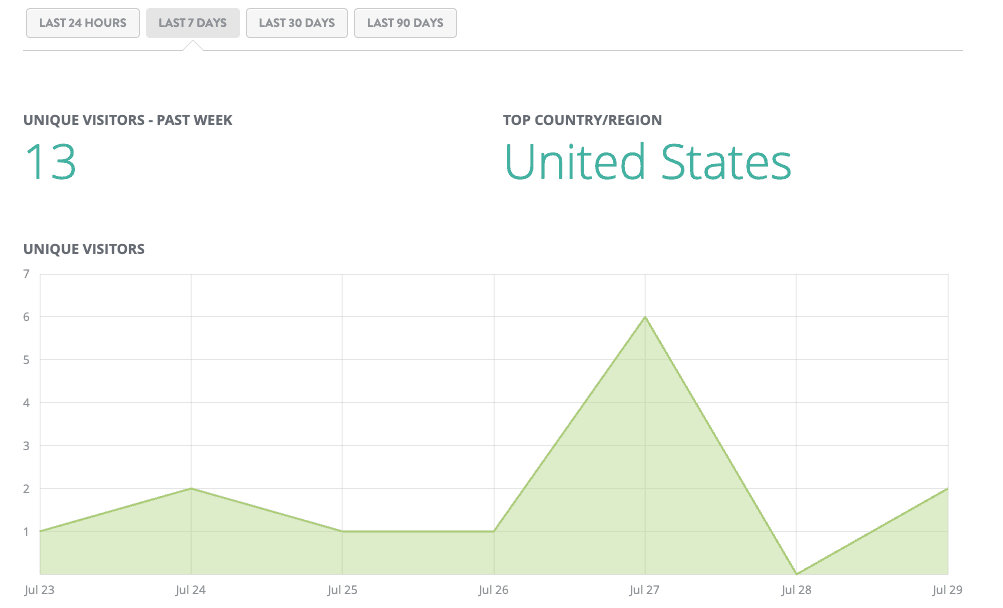Show the Last 30 Days range

(x=297, y=23)
